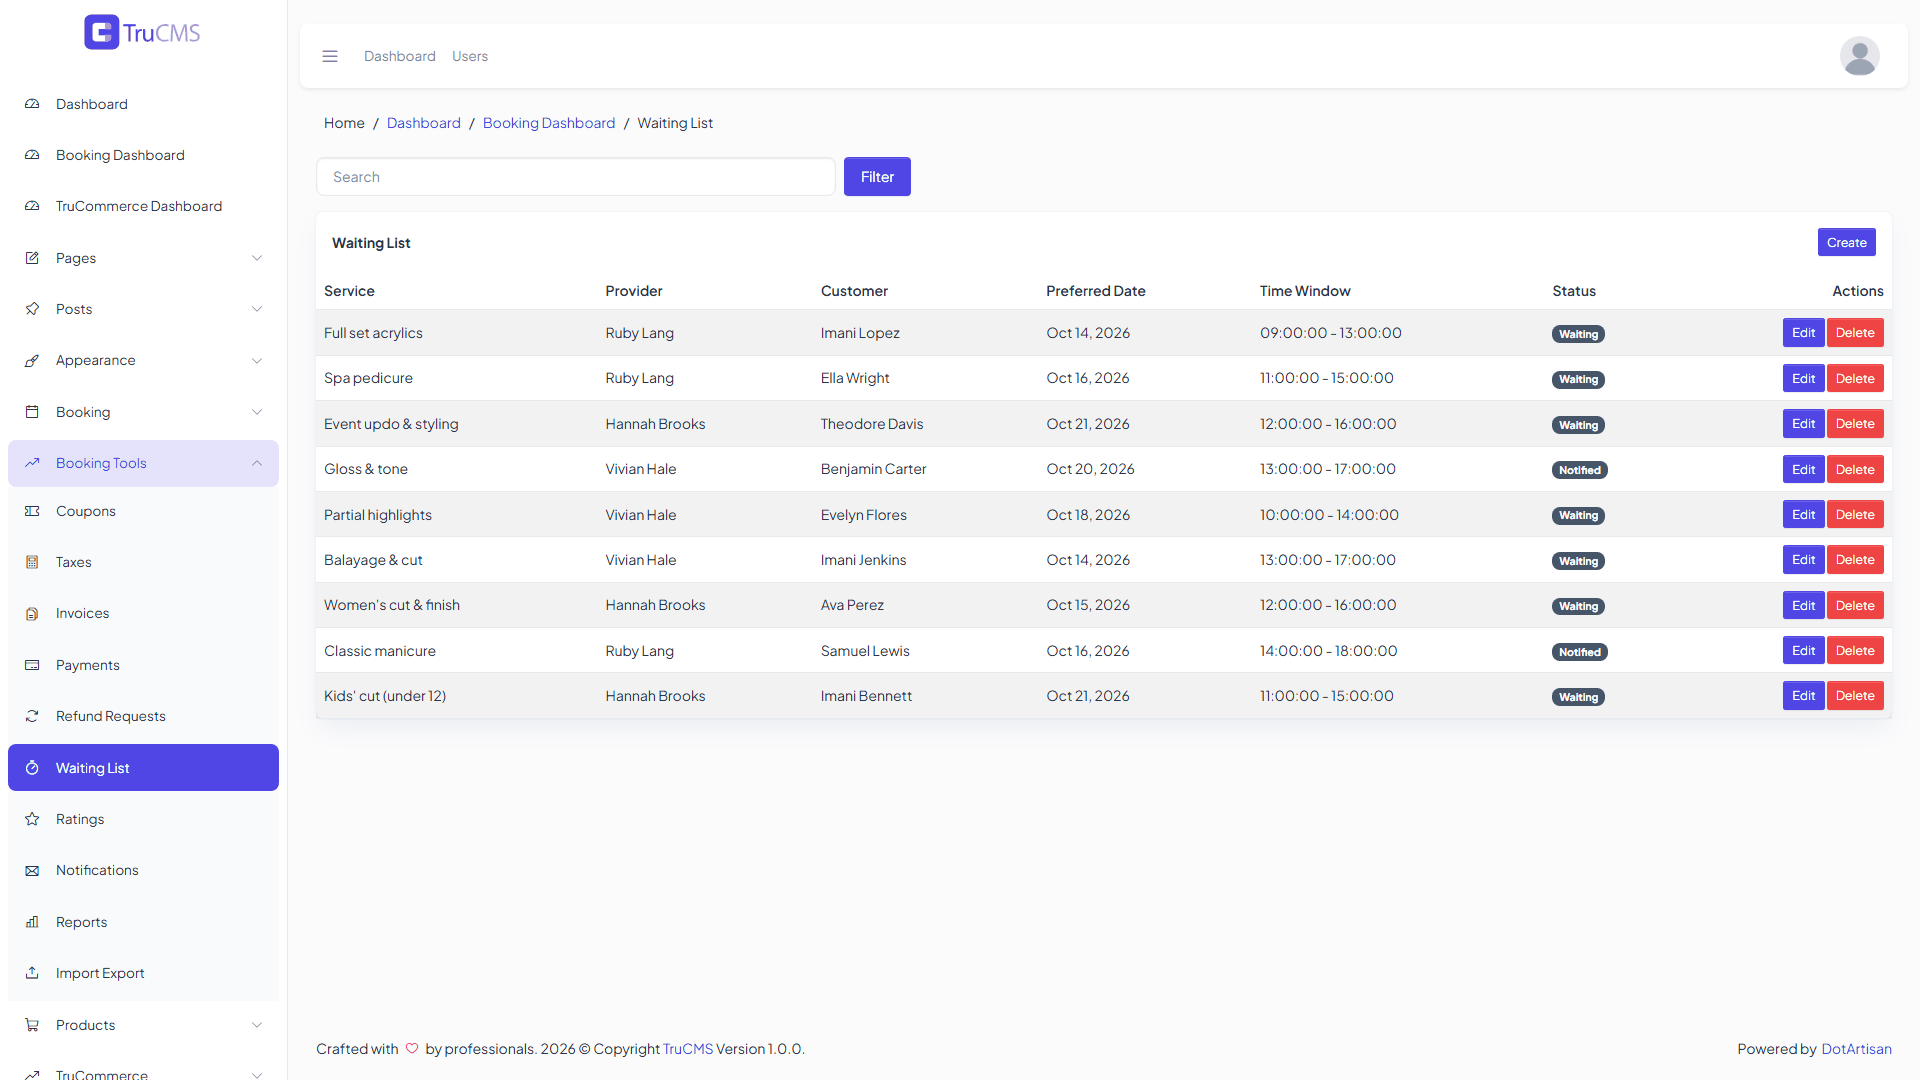Focus the Search input field
This screenshot has height=1080, width=1920.
(576, 177)
